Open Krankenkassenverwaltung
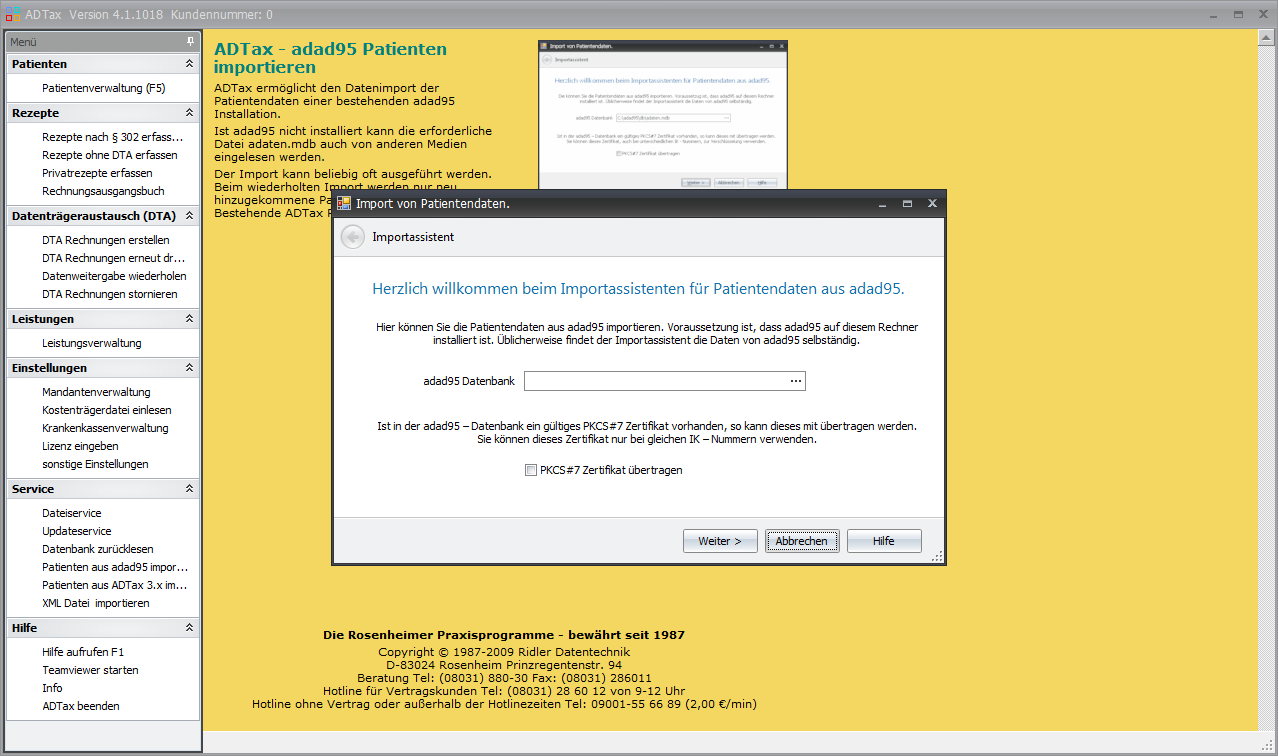The height and width of the screenshot is (756, 1278). click(x=105, y=428)
